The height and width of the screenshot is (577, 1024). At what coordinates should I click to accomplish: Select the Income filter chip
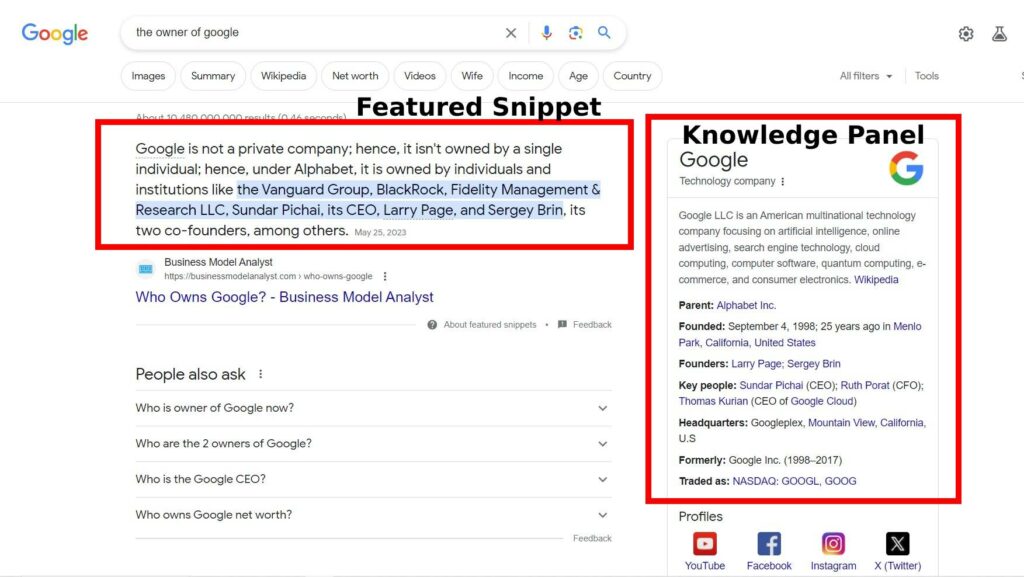(x=526, y=76)
